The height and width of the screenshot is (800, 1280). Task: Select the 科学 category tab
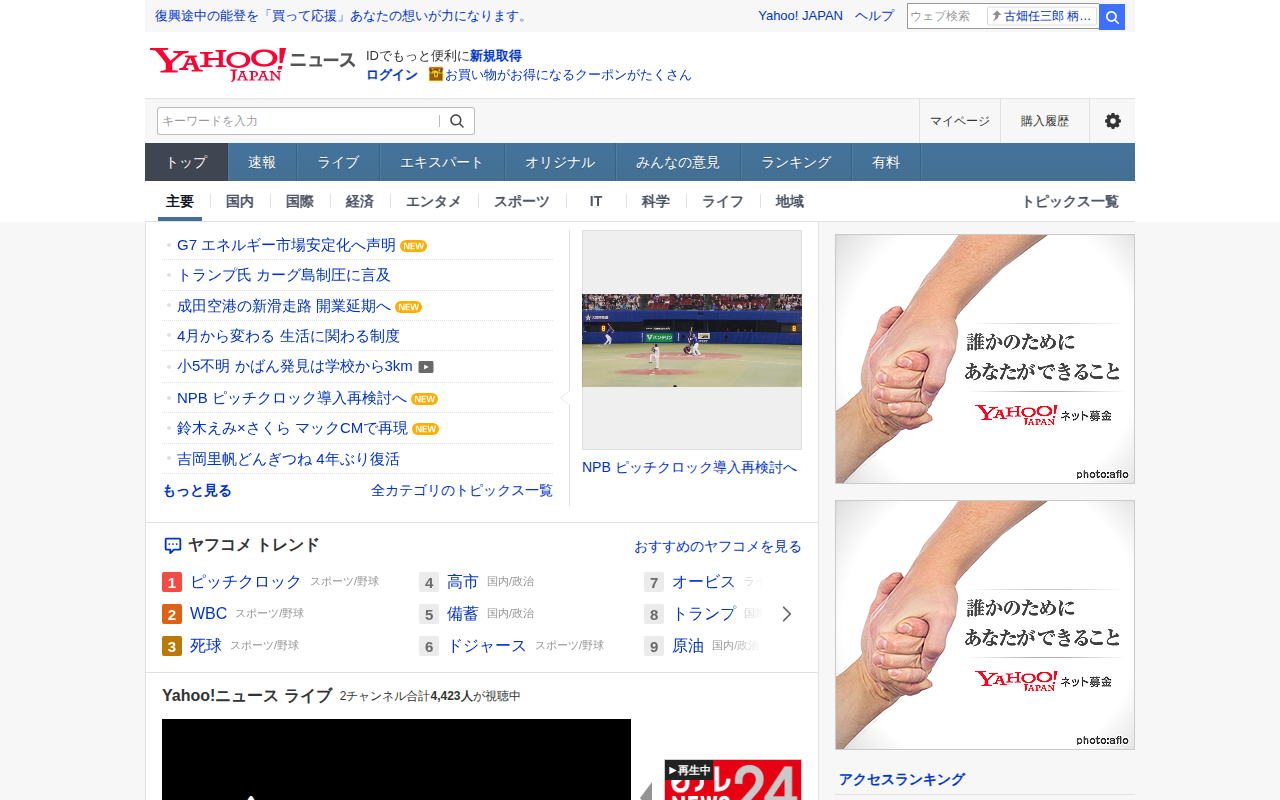pos(656,201)
